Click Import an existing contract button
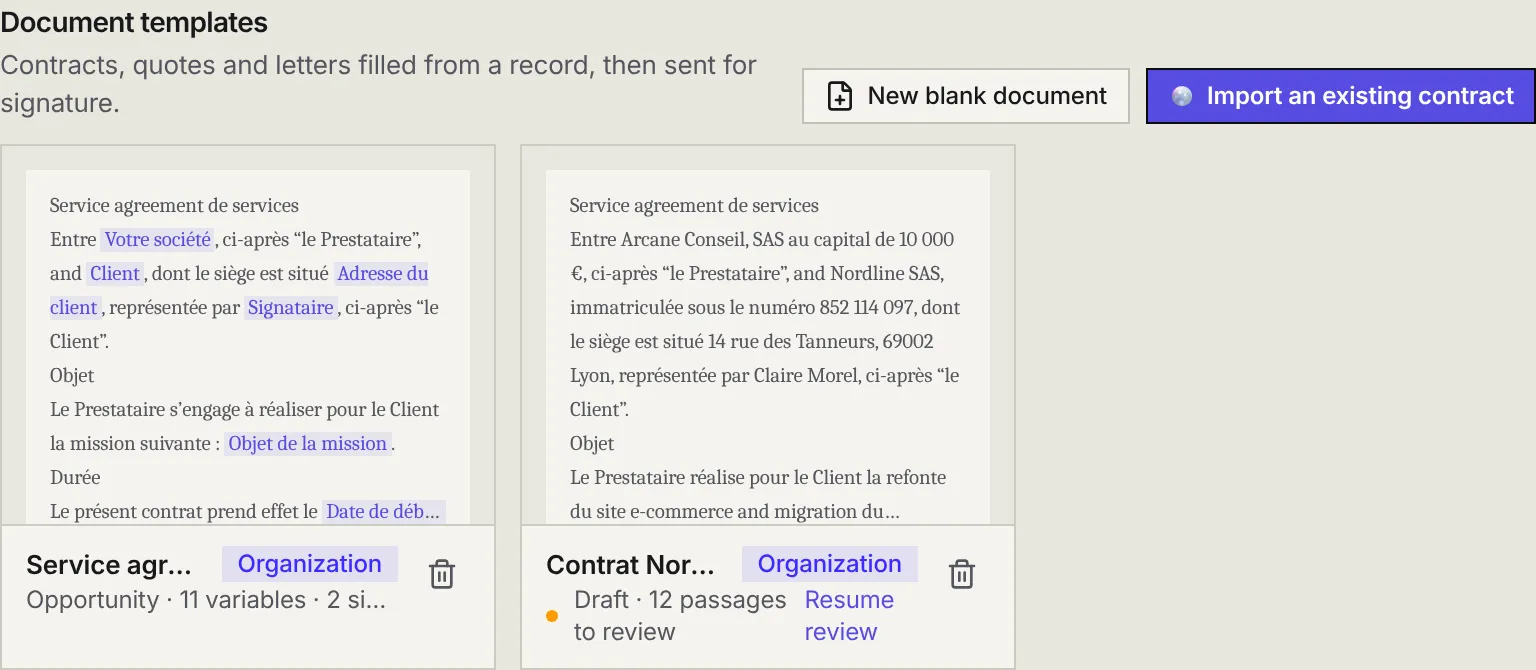The height and width of the screenshot is (670, 1536). pos(1341,96)
